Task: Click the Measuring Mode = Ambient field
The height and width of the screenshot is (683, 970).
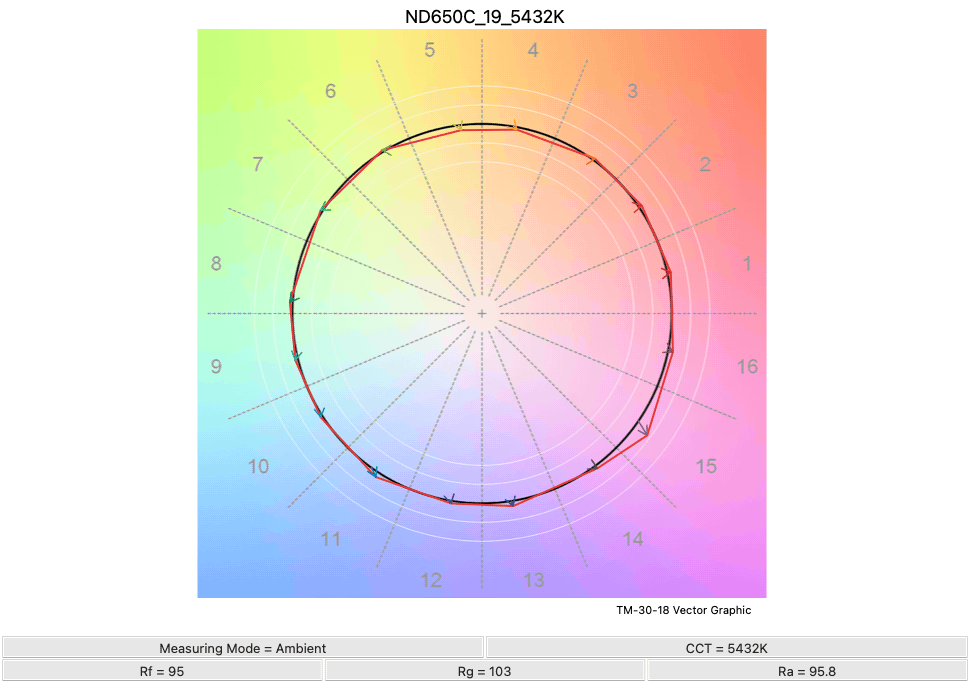Action: pos(242,648)
